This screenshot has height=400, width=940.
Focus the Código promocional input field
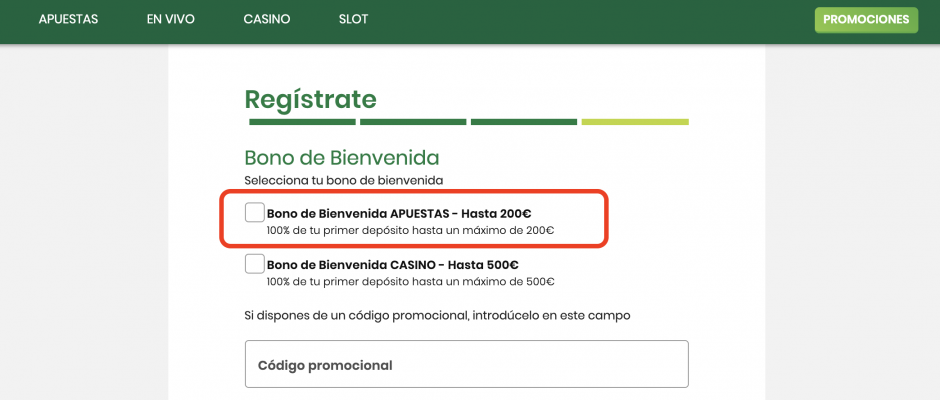coord(467,364)
